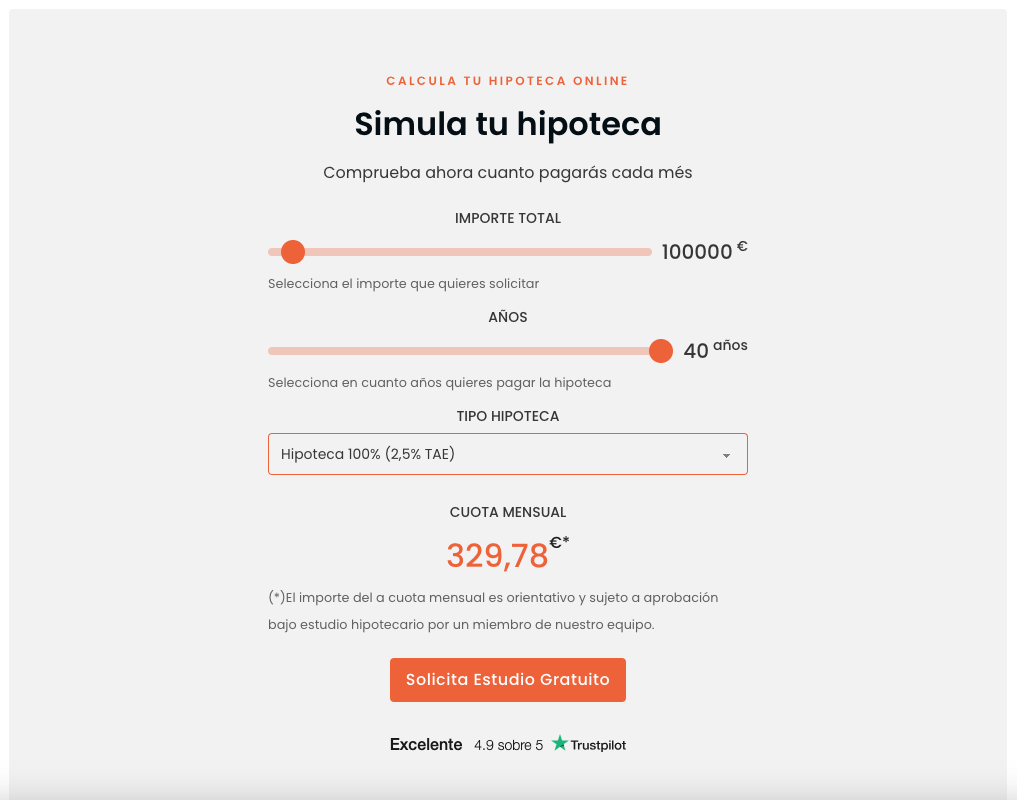Click the dropdown arrow in Tipo Hipoteca
The height and width of the screenshot is (800, 1017).
(x=727, y=456)
